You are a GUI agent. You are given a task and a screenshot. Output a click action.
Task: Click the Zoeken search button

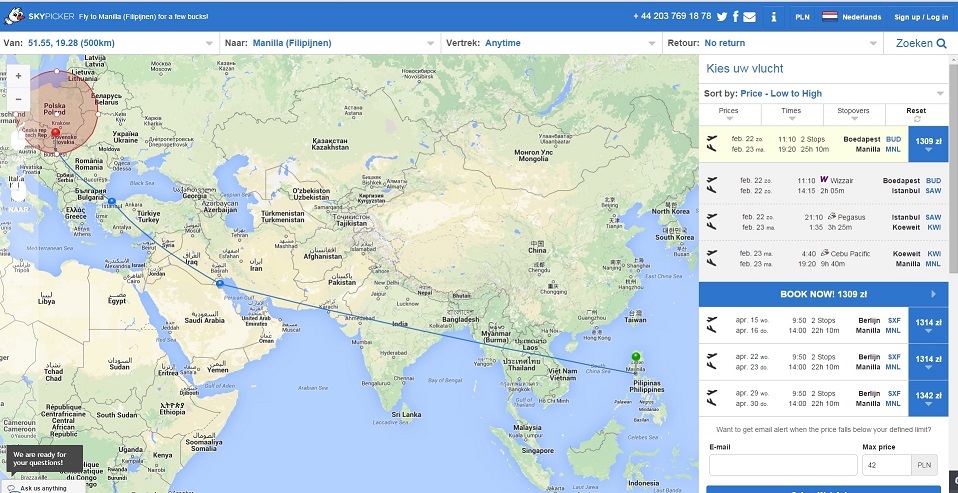click(921, 43)
